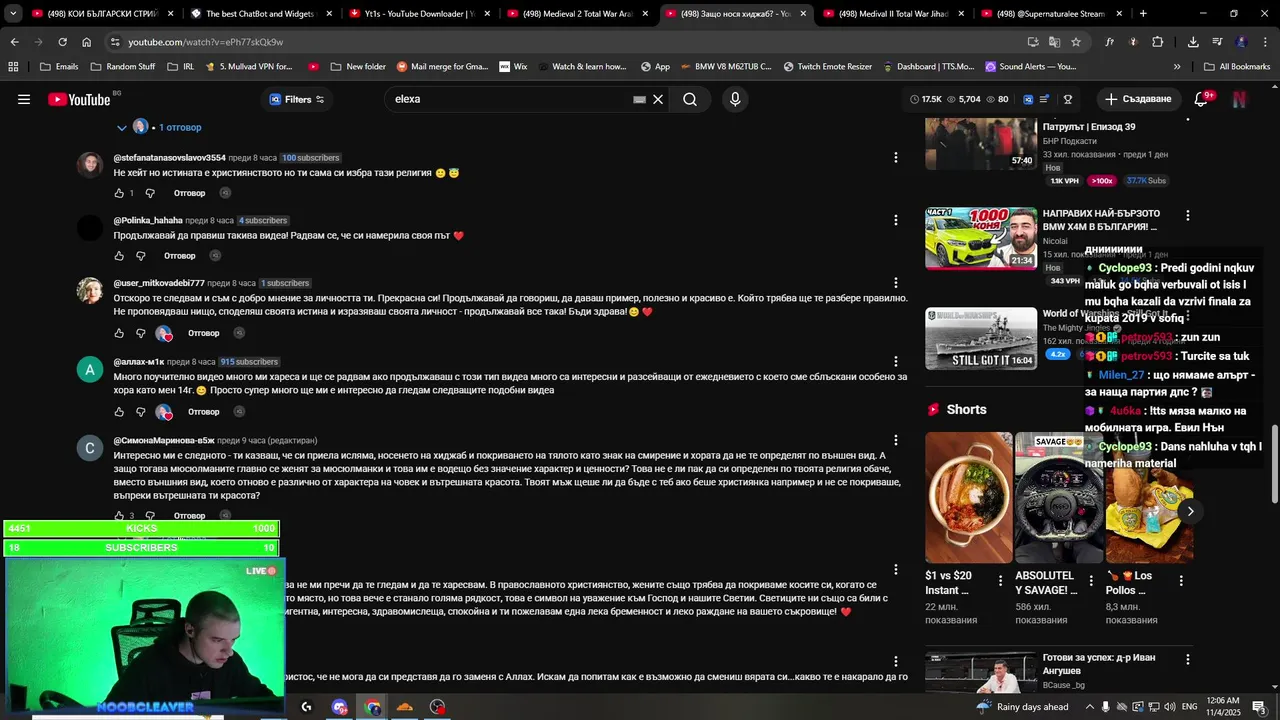This screenshot has width=1280, height=720.
Task: Dislike the comment by @user_mitkovadebi777
Action: (141, 333)
